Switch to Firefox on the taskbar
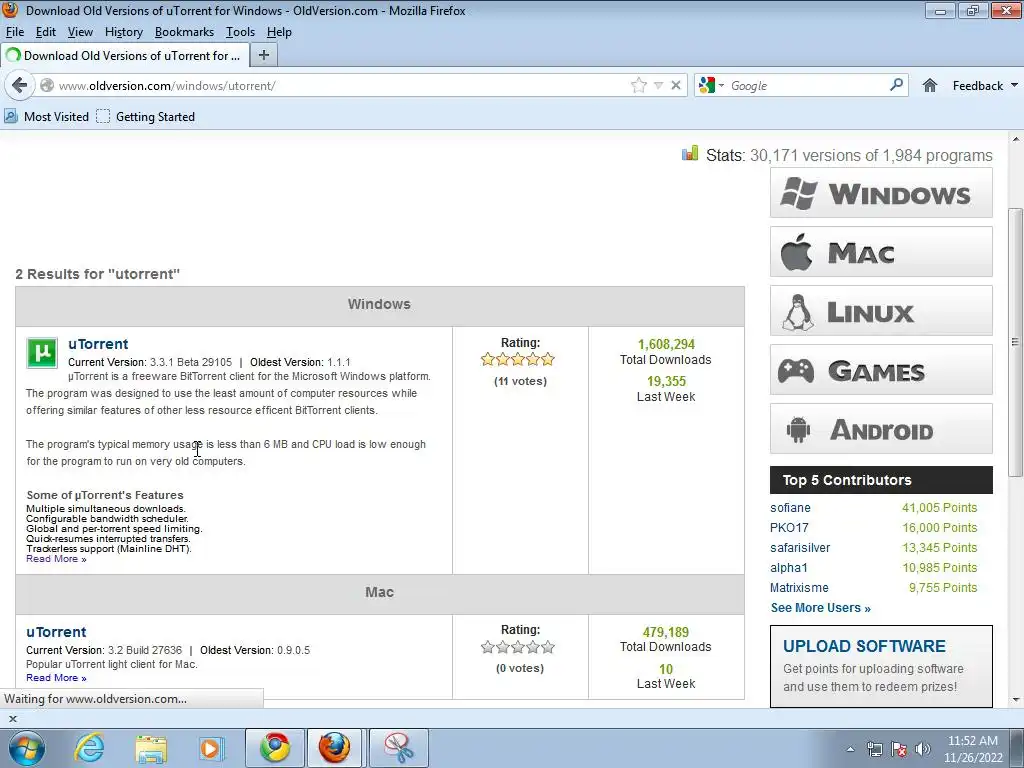Screen dimensions: 1024x768 (334, 748)
